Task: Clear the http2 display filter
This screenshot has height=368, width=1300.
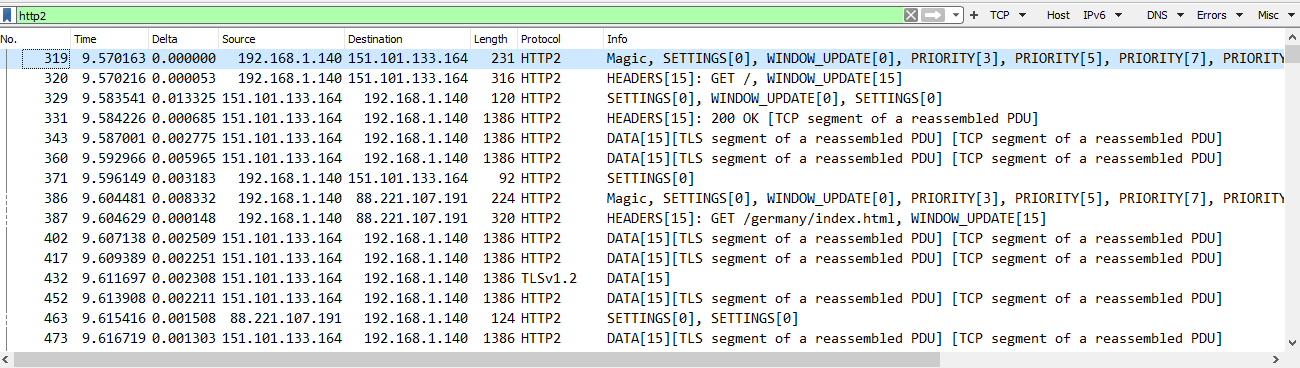Action: tap(910, 15)
